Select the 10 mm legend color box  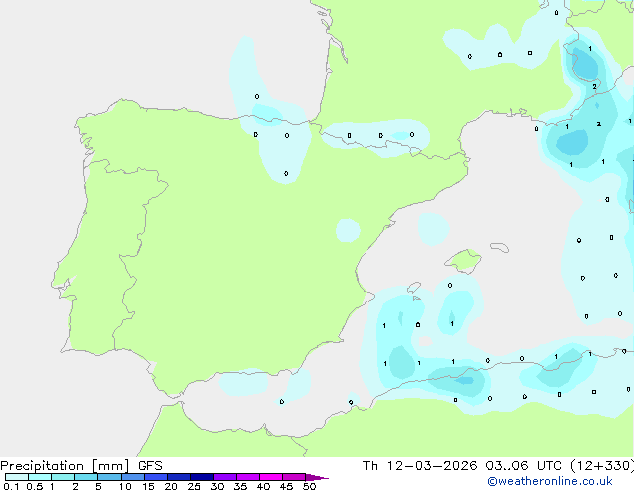pyautogui.click(x=133, y=477)
